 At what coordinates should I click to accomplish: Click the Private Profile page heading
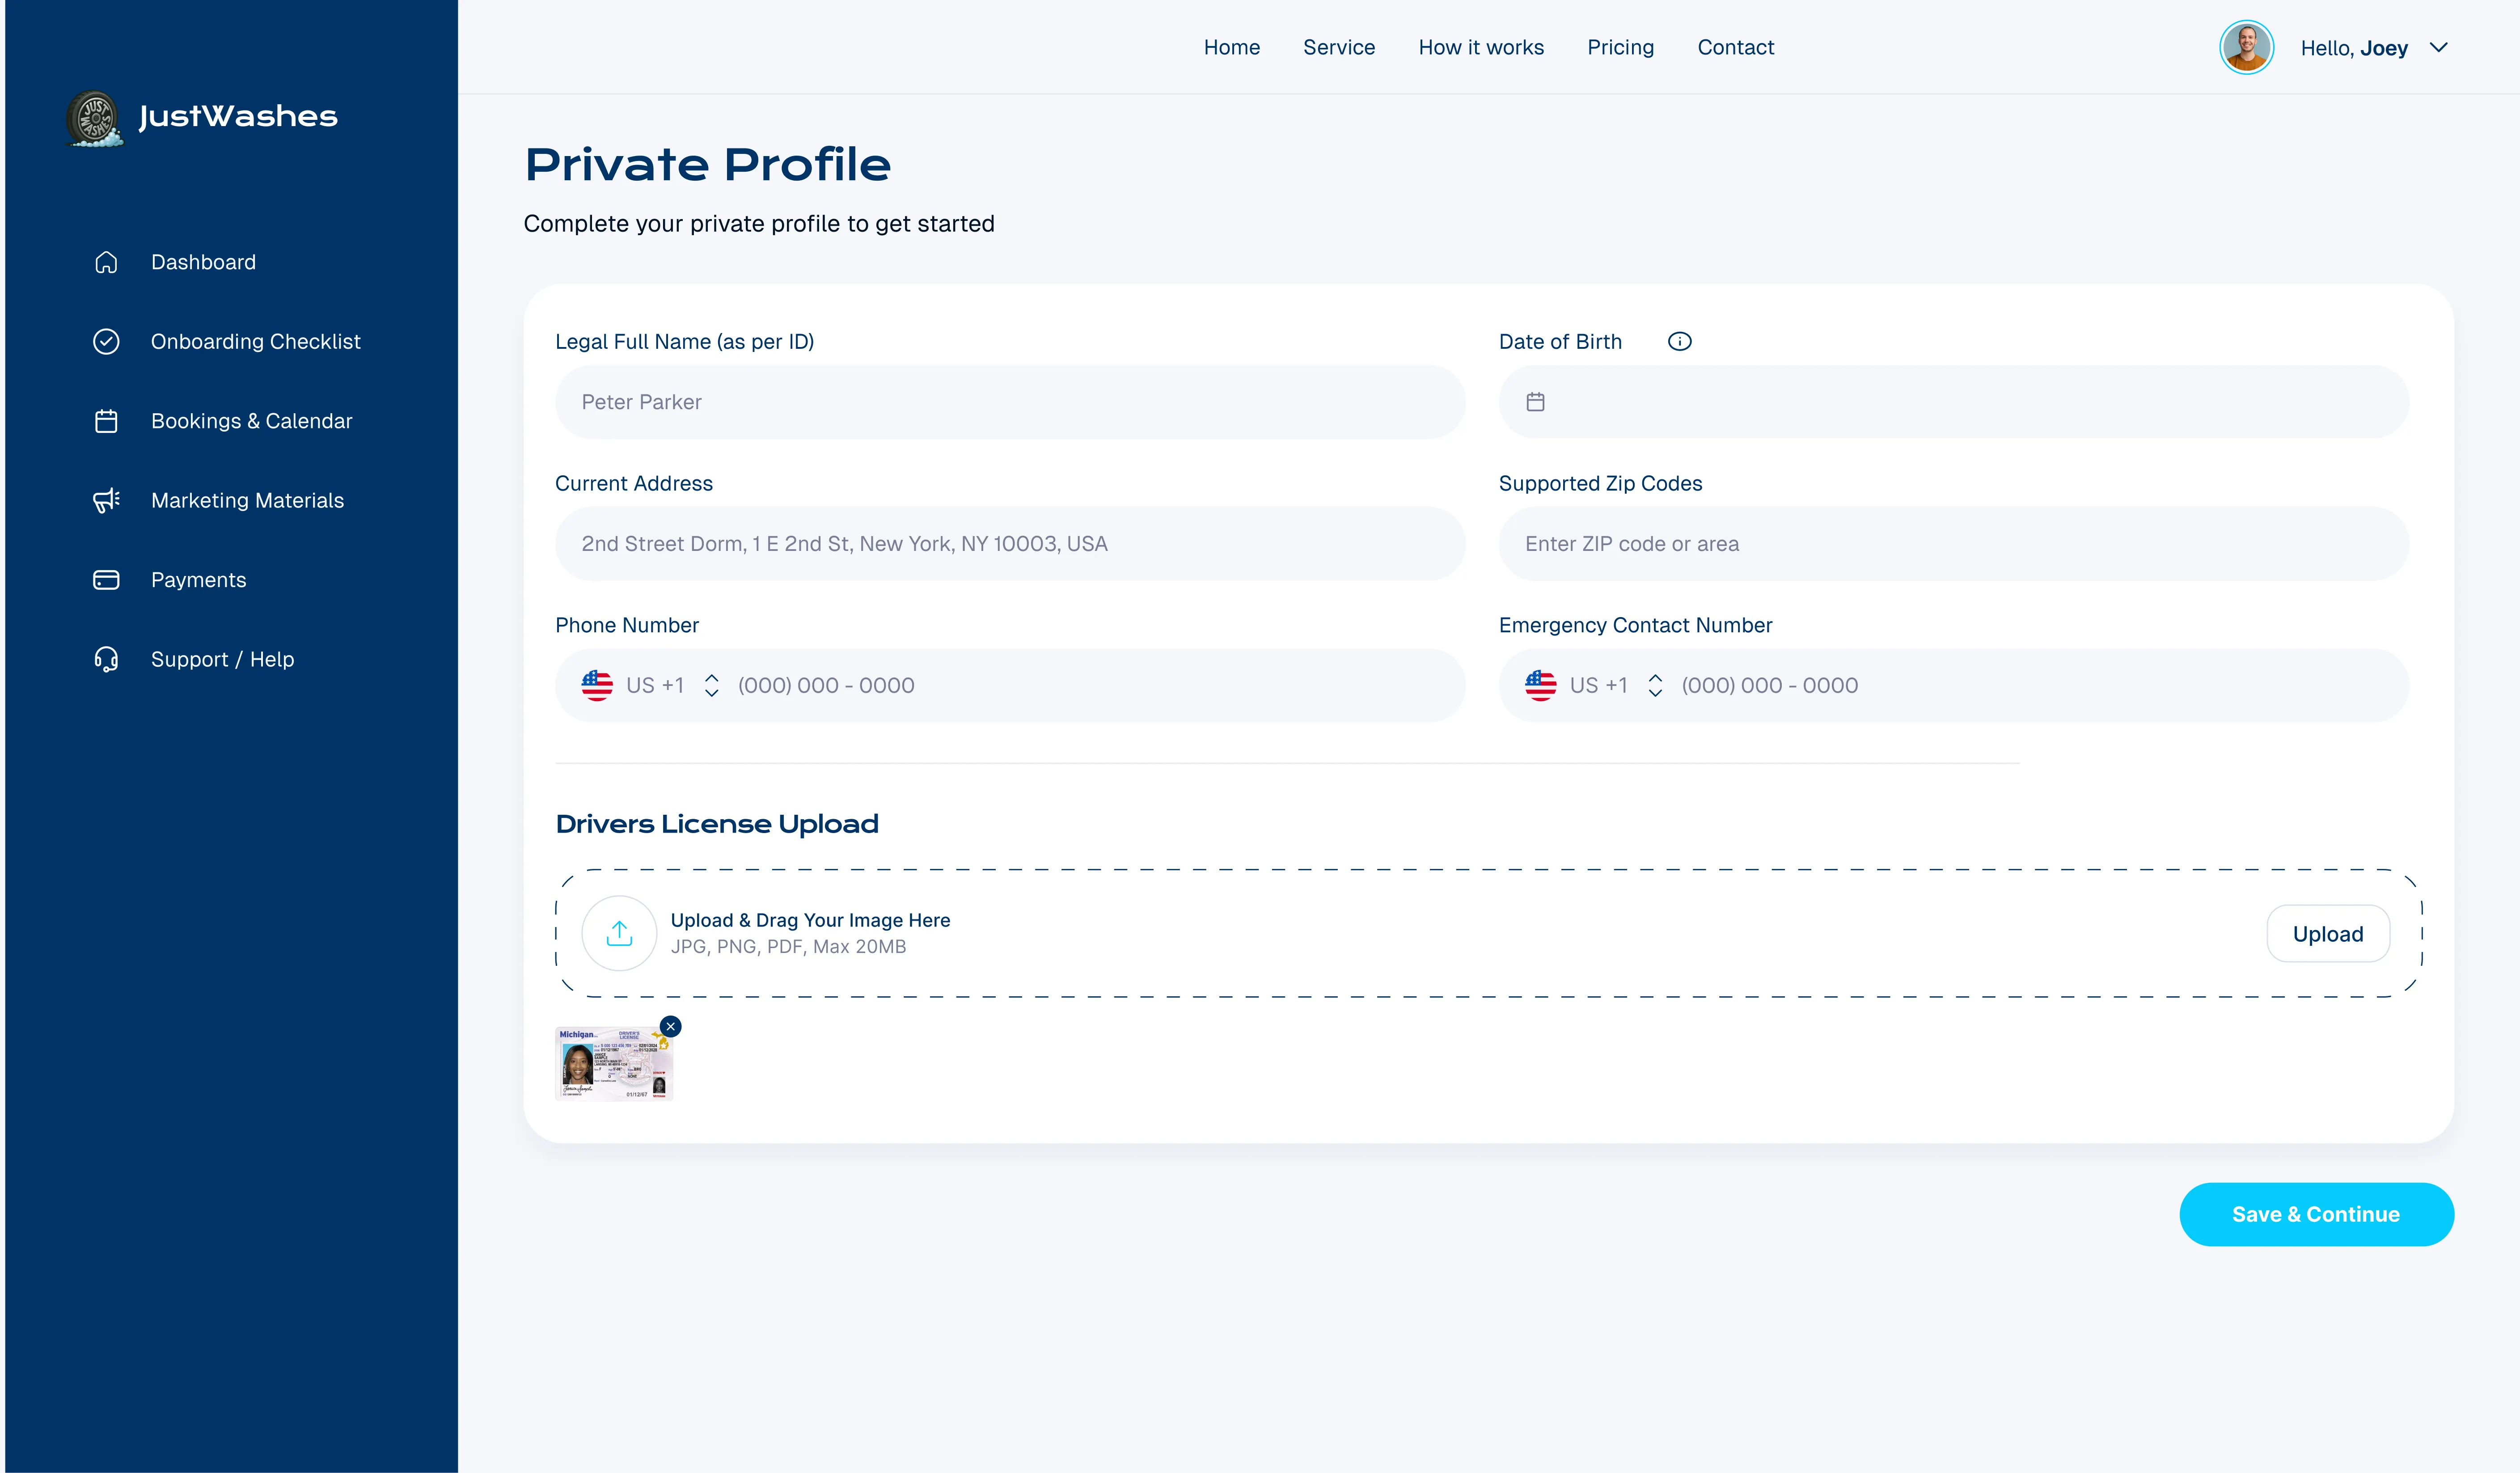[708, 164]
